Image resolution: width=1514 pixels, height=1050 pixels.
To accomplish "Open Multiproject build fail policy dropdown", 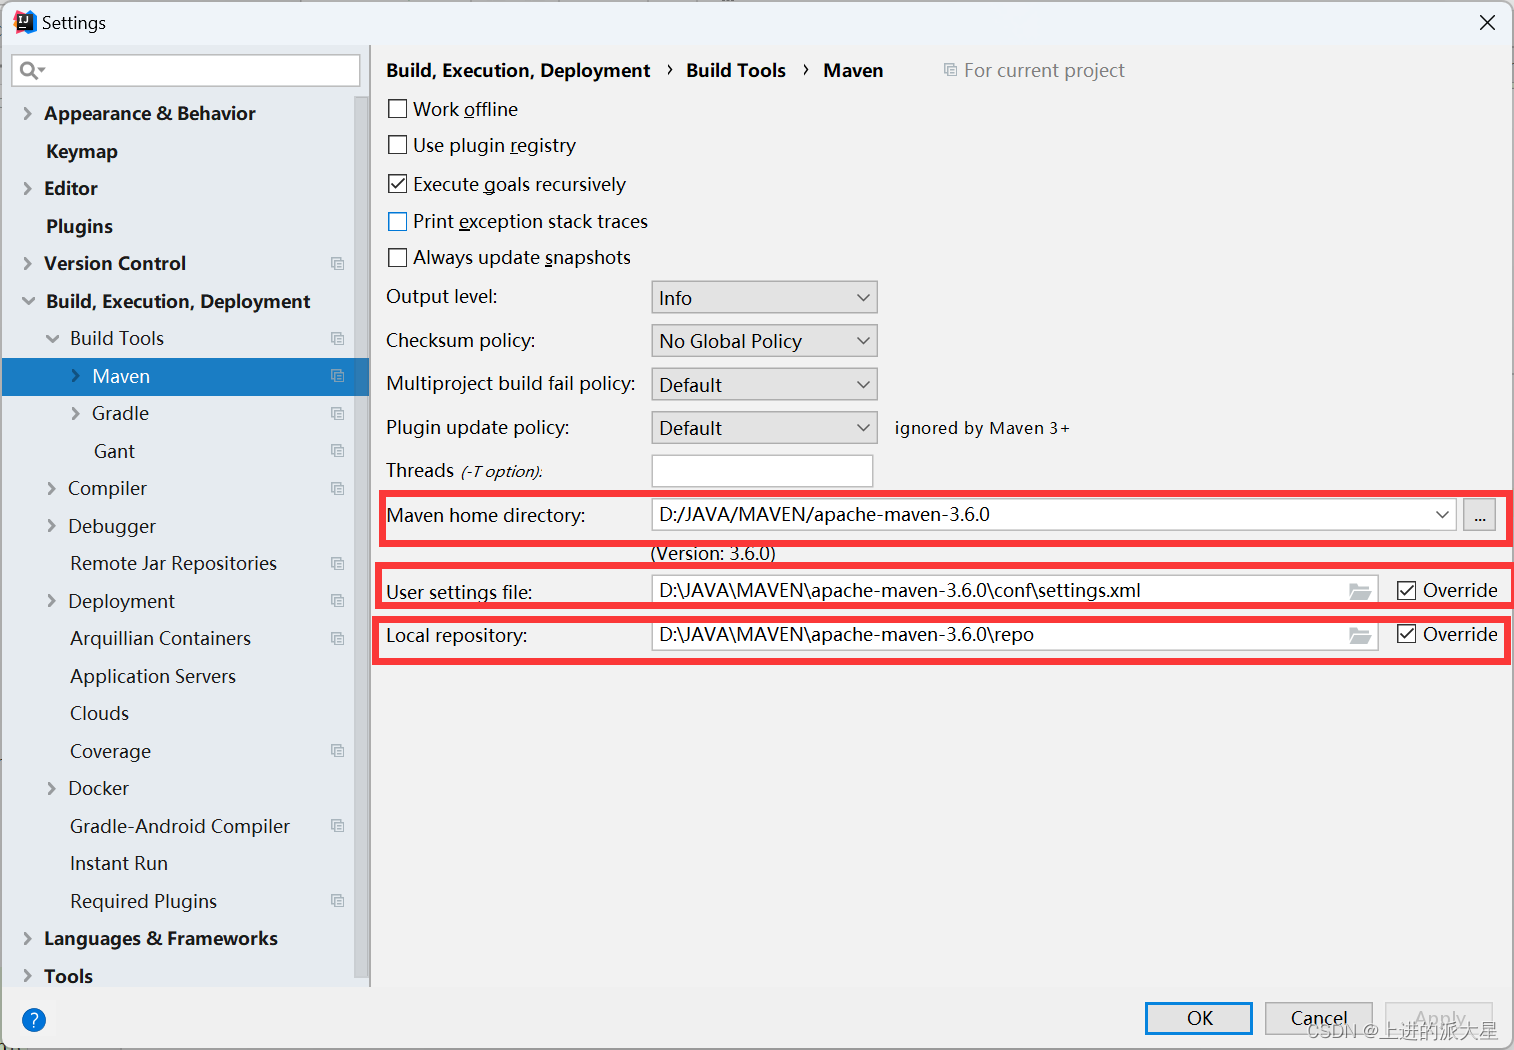I will point(764,385).
